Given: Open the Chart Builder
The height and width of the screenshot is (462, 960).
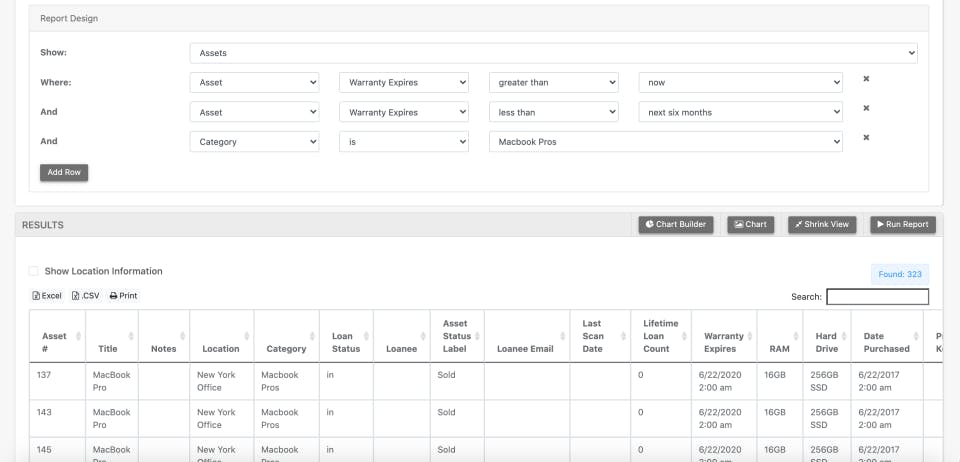Looking at the screenshot, I should click(x=676, y=225).
